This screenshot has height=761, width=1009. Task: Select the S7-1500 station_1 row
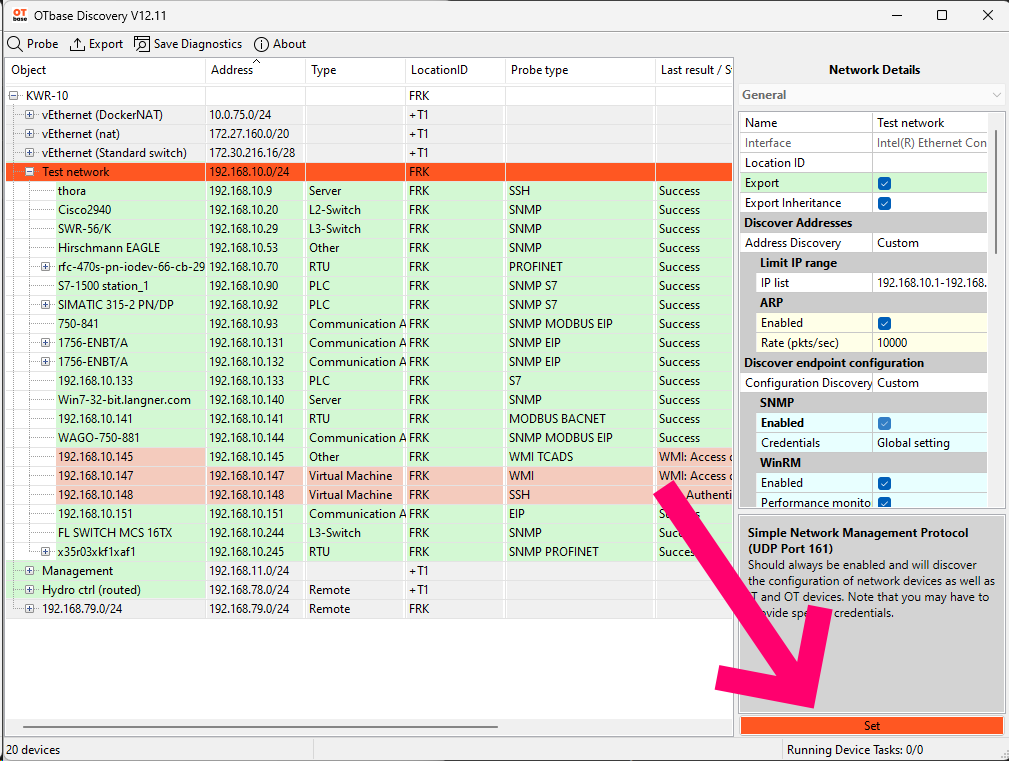tap(369, 286)
